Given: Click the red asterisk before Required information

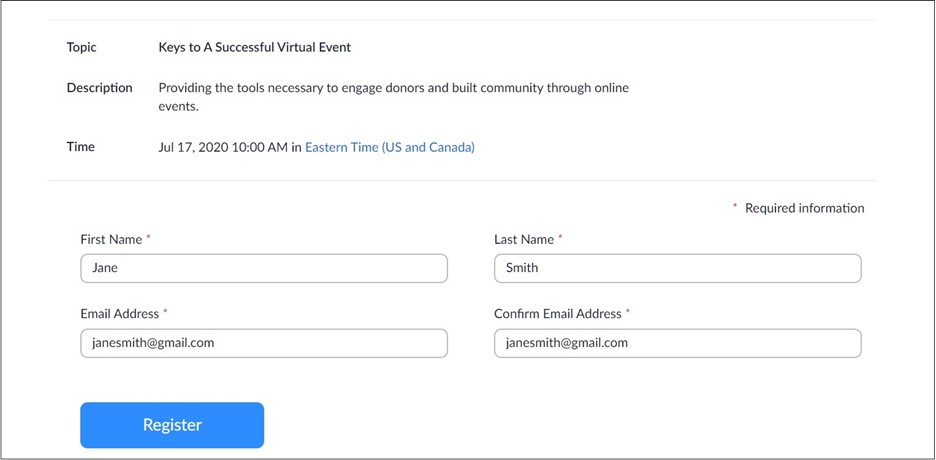Looking at the screenshot, I should pyautogui.click(x=735, y=206).
